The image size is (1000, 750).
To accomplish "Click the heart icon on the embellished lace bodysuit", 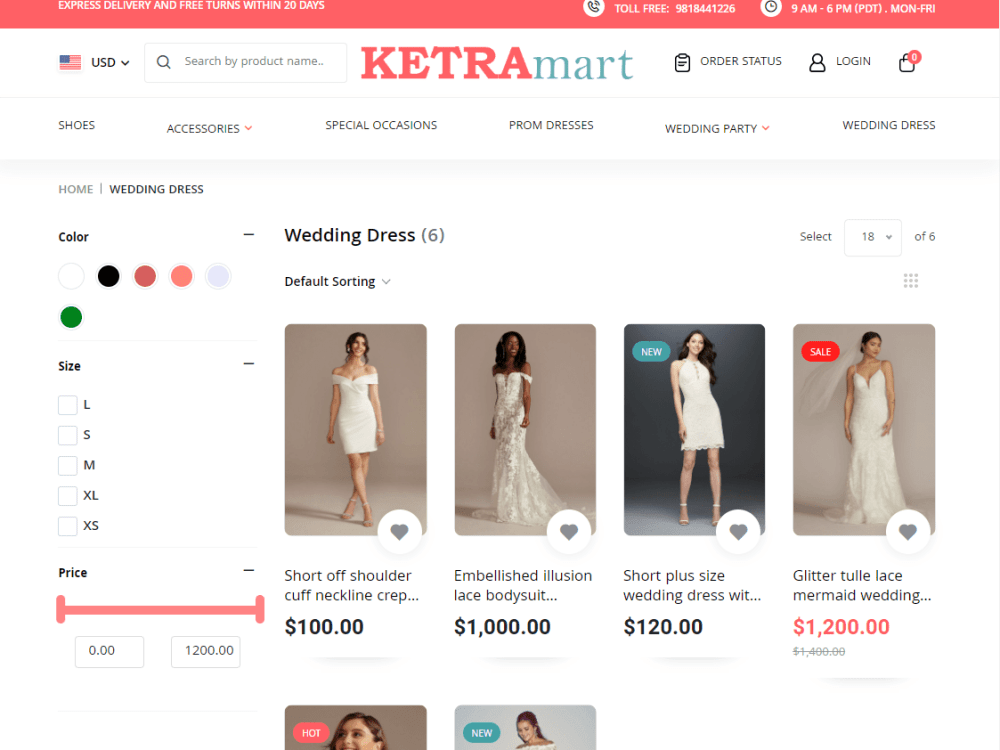I will (x=569, y=531).
